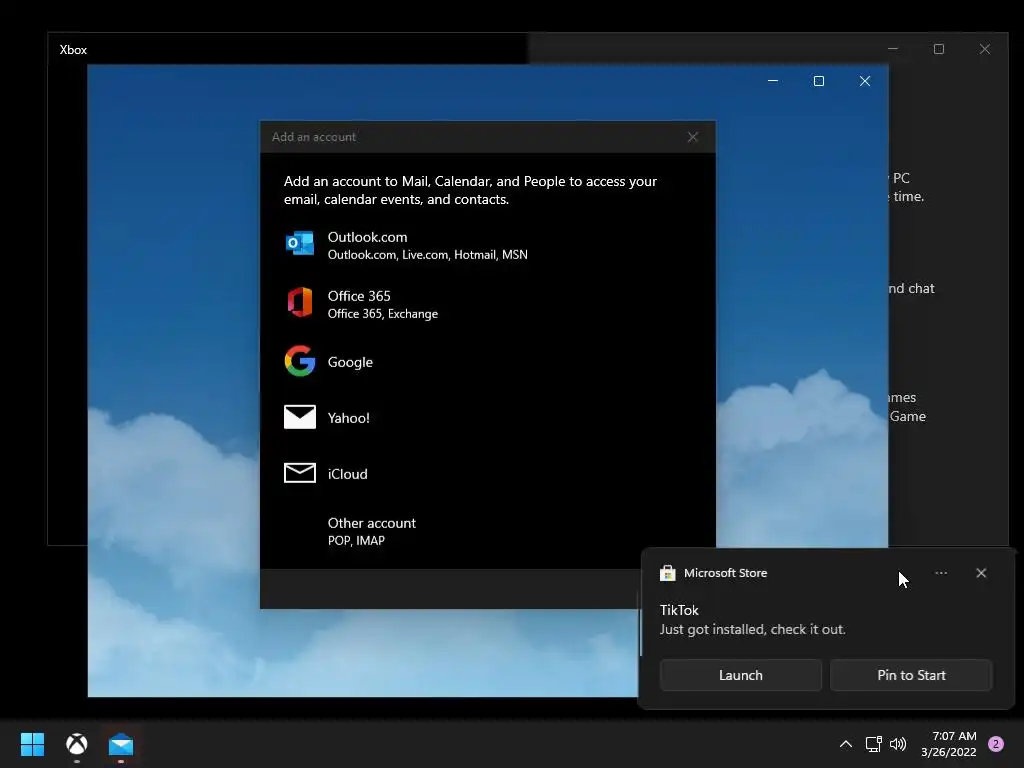The height and width of the screenshot is (768, 1024).
Task: Show hidden system tray icons
Action: 846,744
